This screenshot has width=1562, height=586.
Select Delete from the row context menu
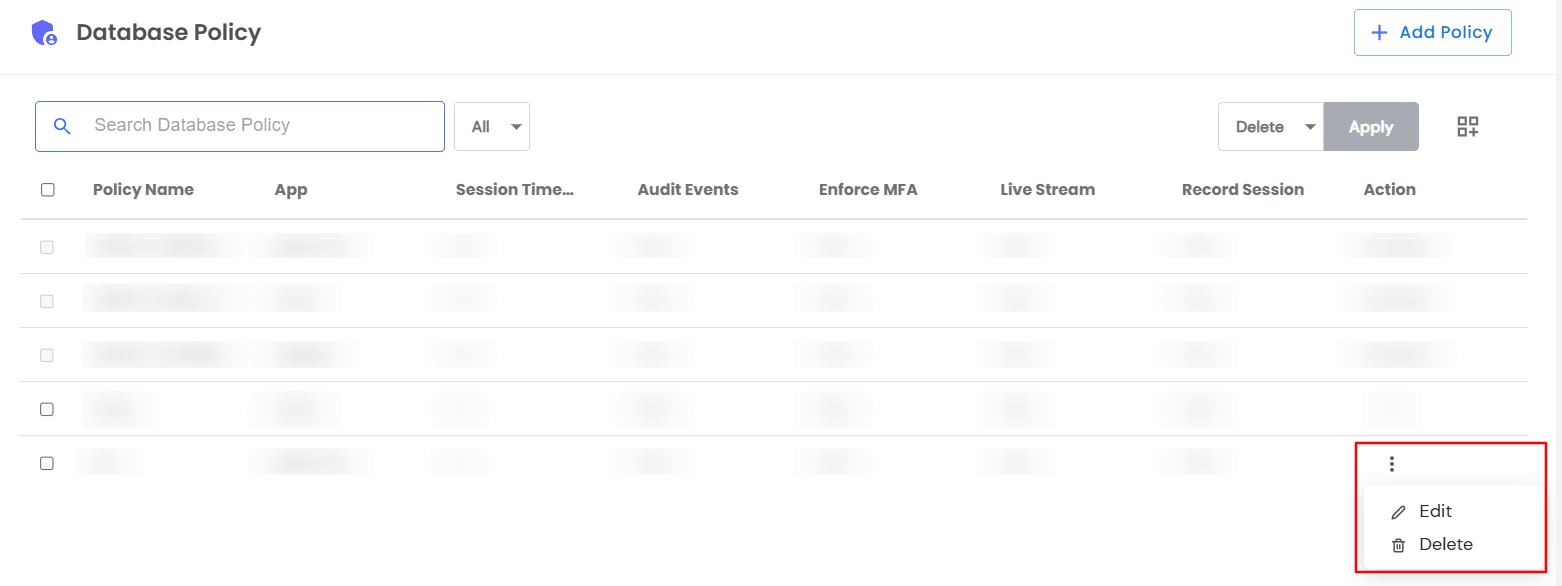(1446, 545)
